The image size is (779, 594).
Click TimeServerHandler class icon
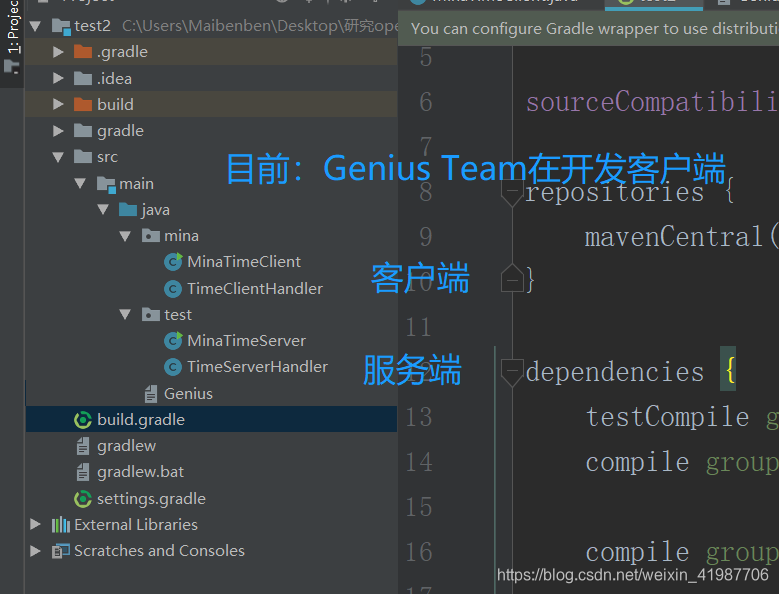[172, 367]
